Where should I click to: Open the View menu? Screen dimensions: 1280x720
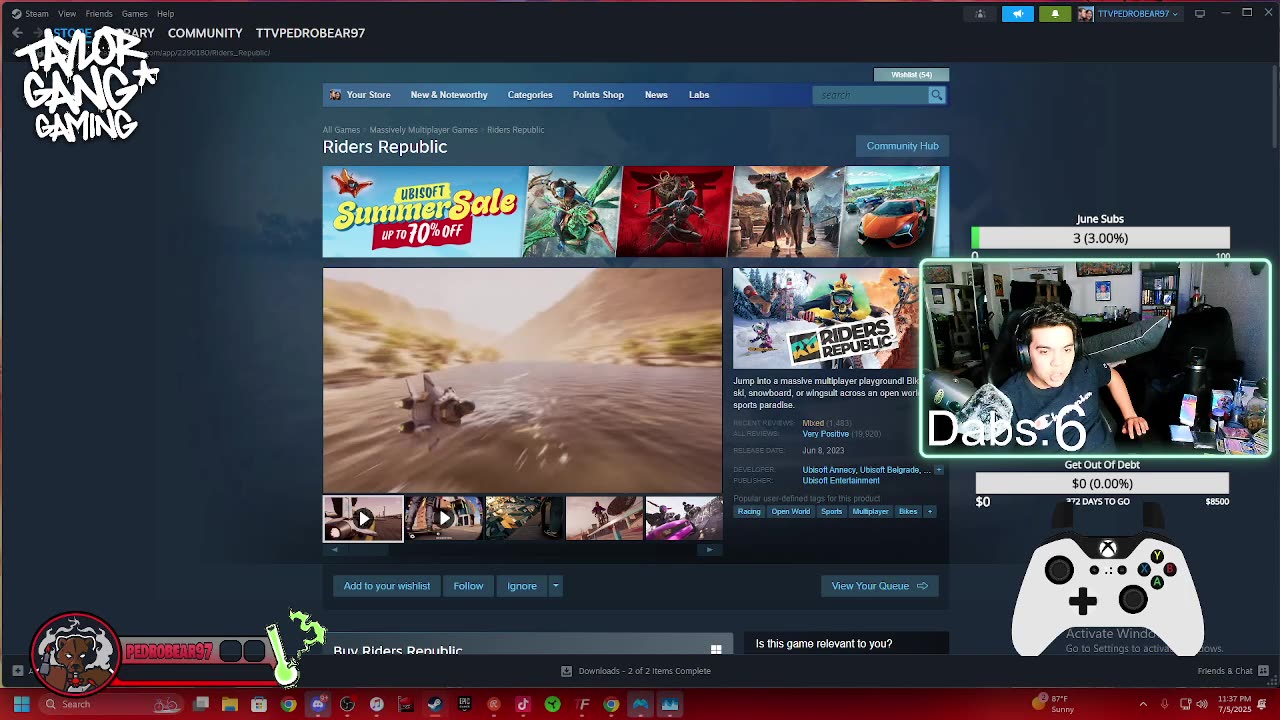[x=67, y=14]
